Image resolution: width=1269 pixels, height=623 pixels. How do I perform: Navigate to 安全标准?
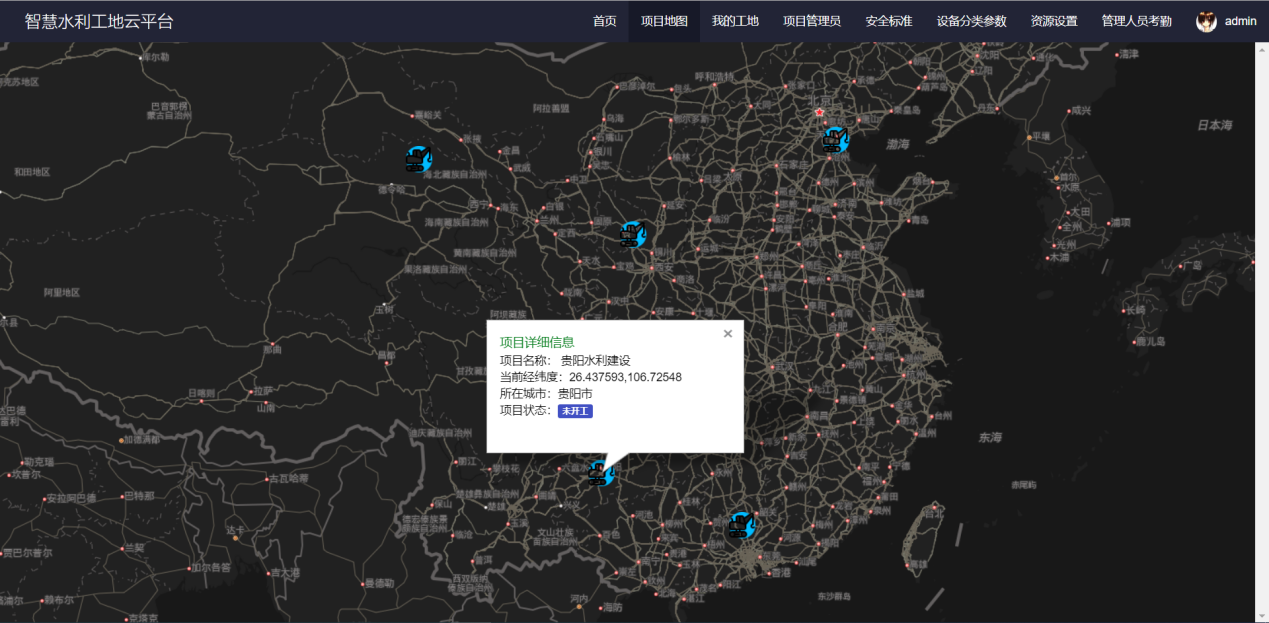pyautogui.click(x=888, y=21)
